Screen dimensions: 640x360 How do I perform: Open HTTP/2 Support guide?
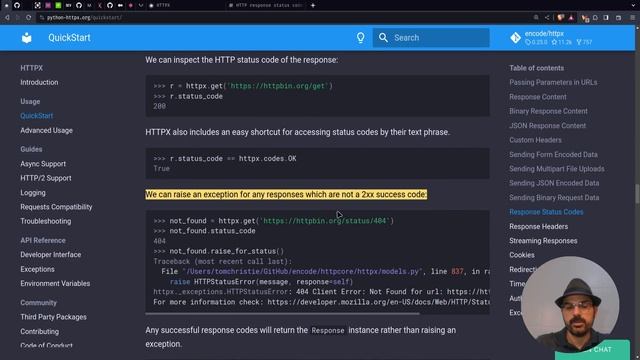[x=46, y=178]
